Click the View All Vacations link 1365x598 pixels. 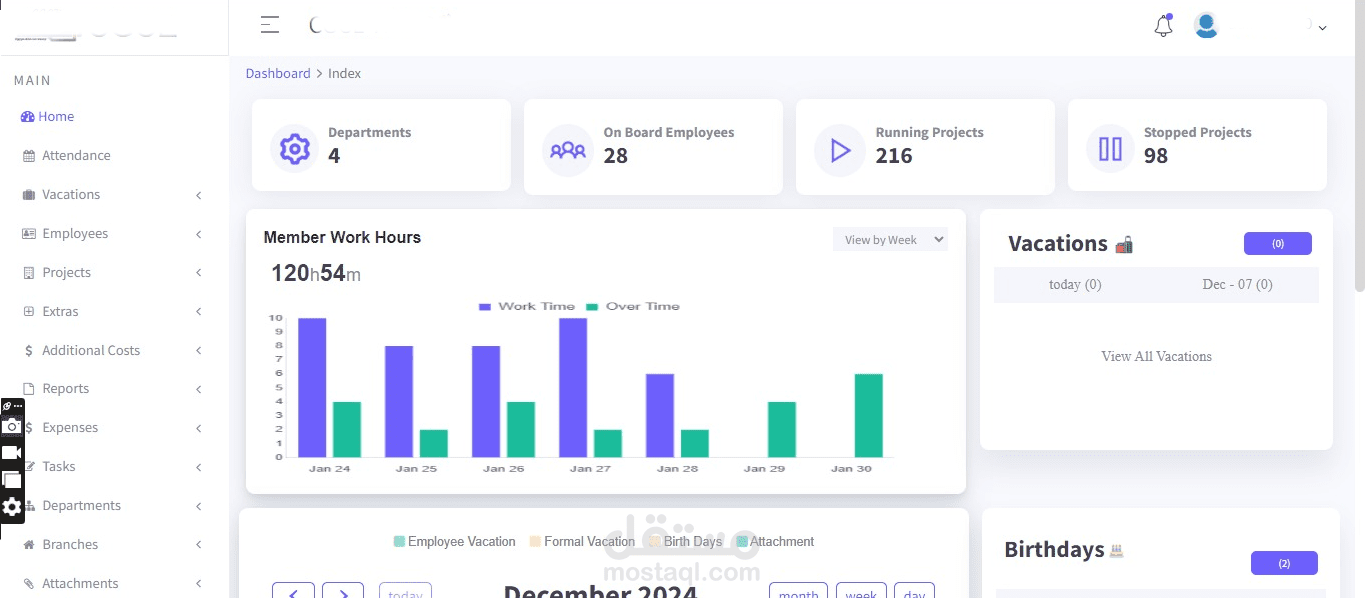click(1156, 356)
